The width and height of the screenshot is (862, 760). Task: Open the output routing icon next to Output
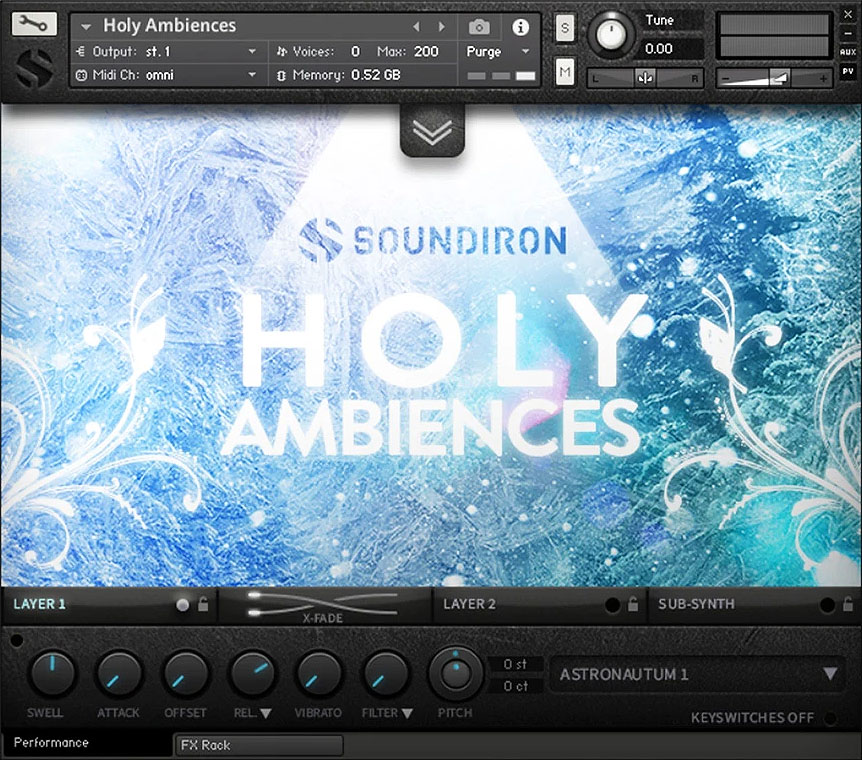81,52
